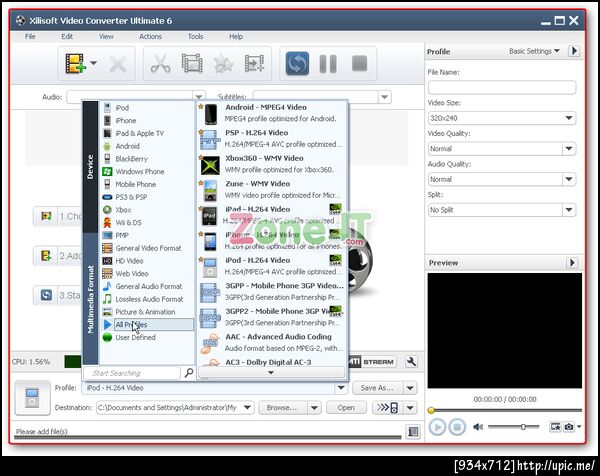Viewport: 600px width, 476px height.
Task: Select the Clip scissors tool
Action: coord(160,64)
